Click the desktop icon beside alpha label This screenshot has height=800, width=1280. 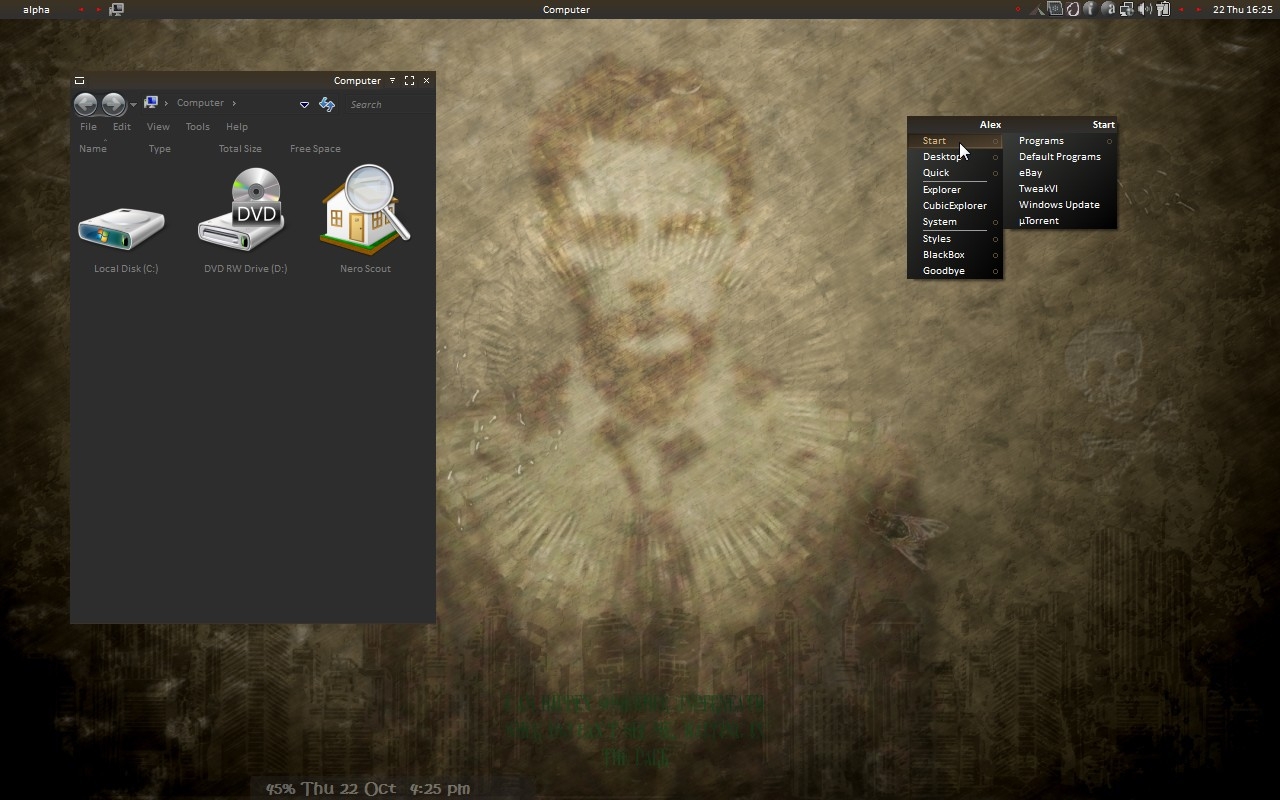click(116, 9)
